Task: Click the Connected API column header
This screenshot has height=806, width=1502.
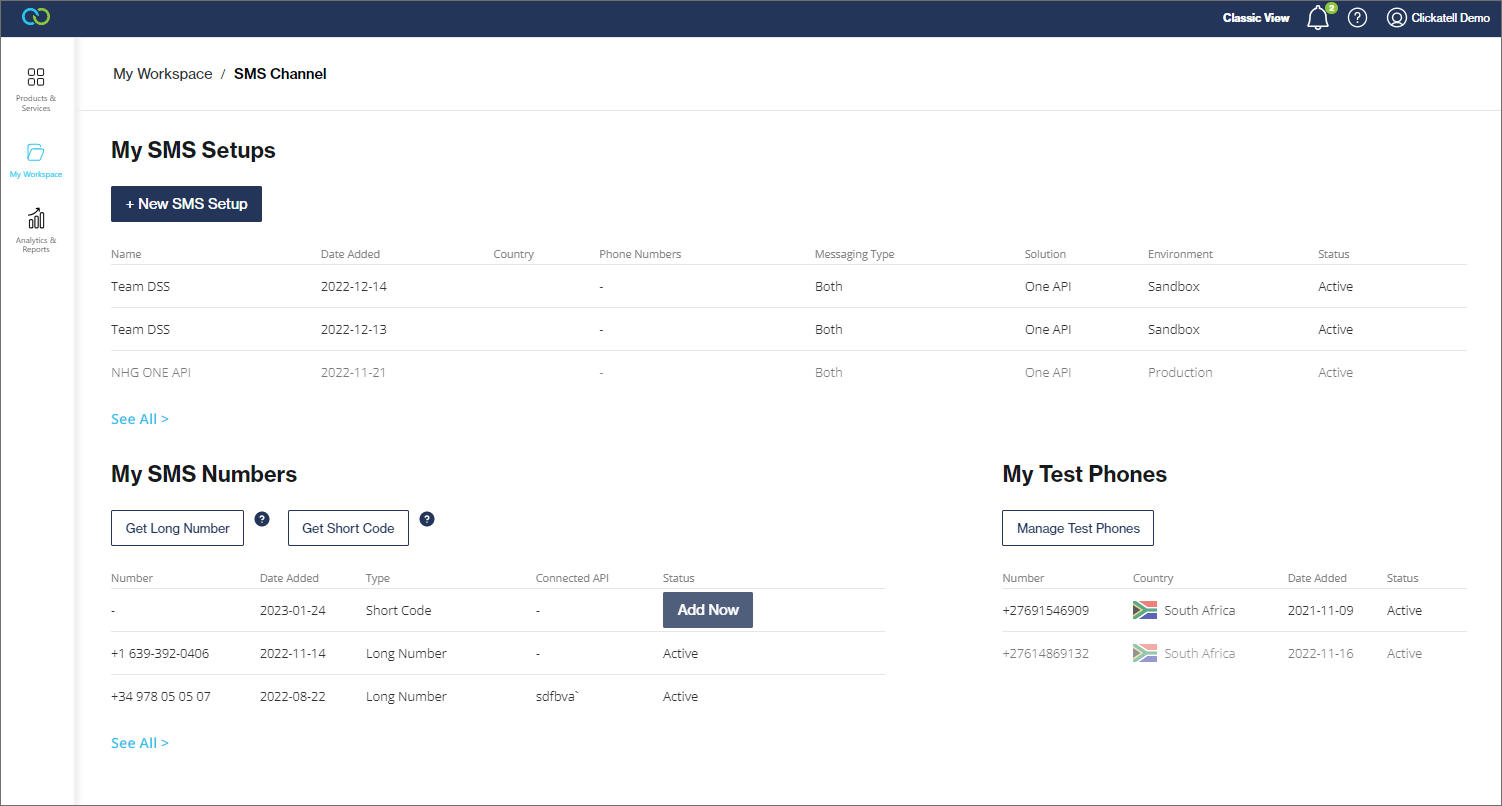Action: click(x=572, y=578)
